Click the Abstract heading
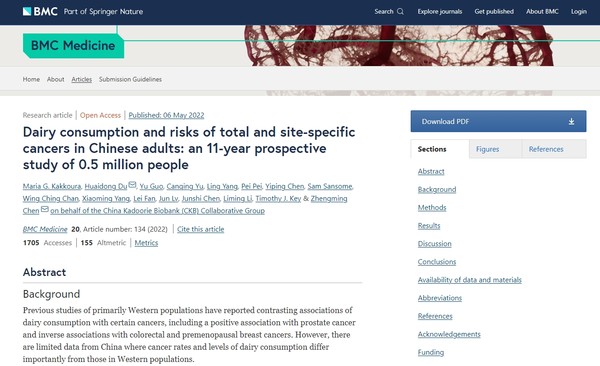Viewport: 600px width, 366px height. (x=44, y=272)
